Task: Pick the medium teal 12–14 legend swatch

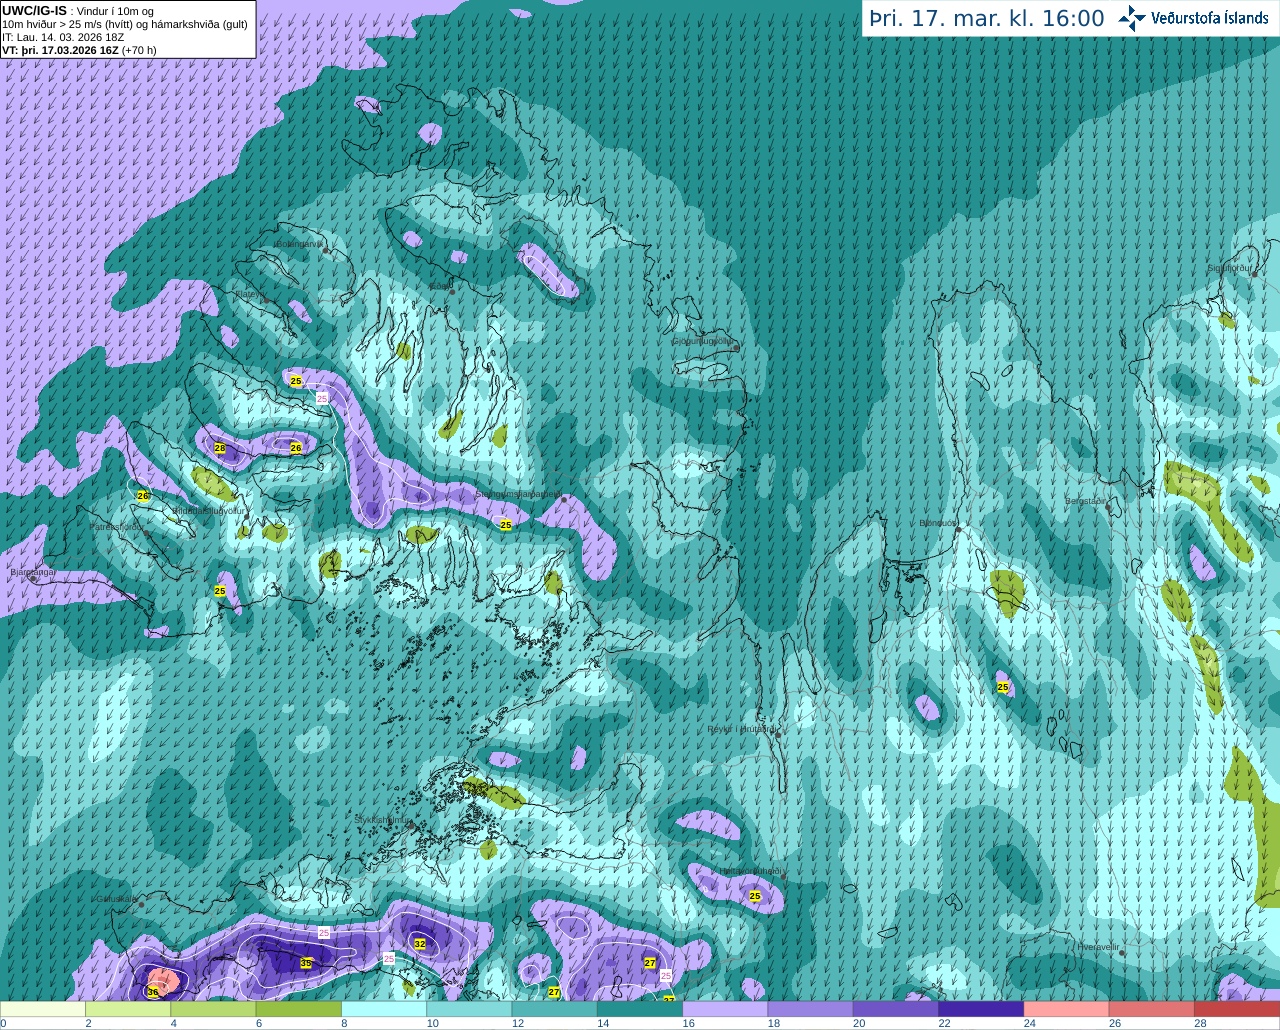Action: point(555,1009)
